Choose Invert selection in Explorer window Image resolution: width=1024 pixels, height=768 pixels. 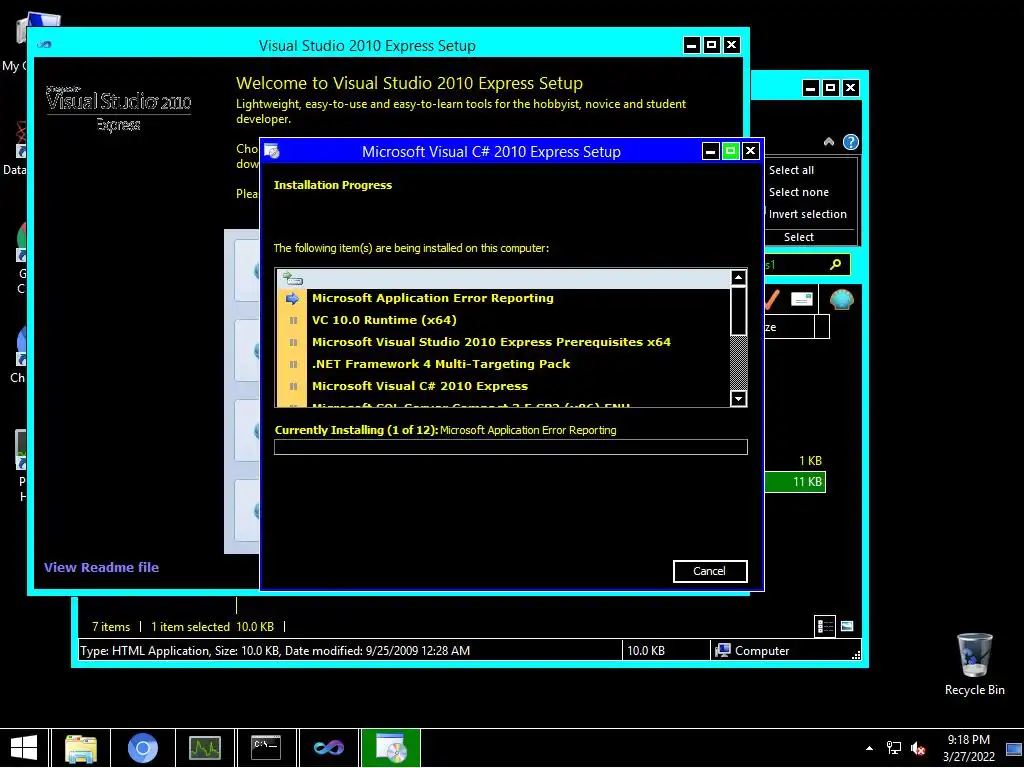click(808, 214)
